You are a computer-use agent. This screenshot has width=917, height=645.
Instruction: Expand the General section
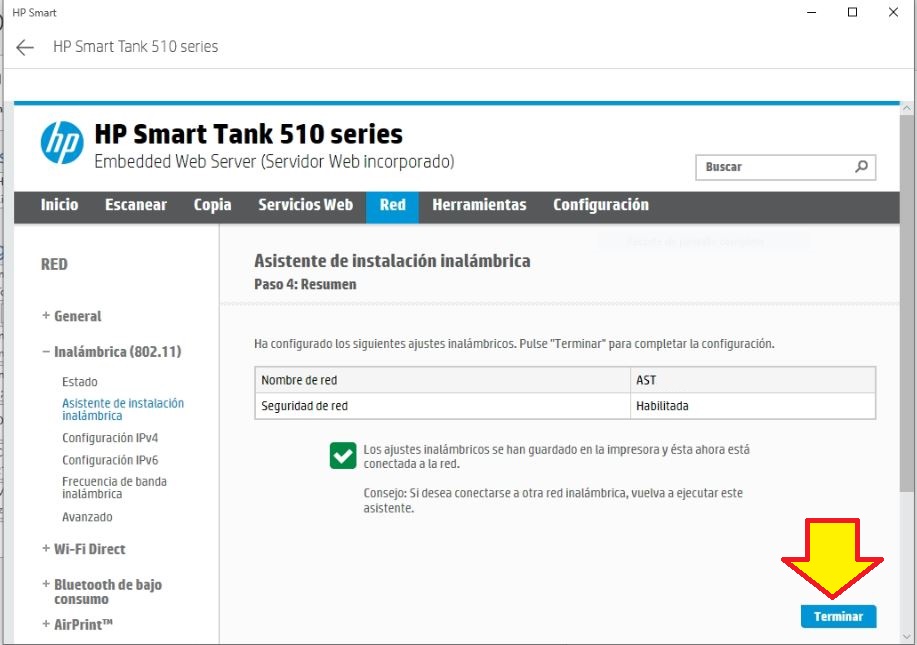72,316
